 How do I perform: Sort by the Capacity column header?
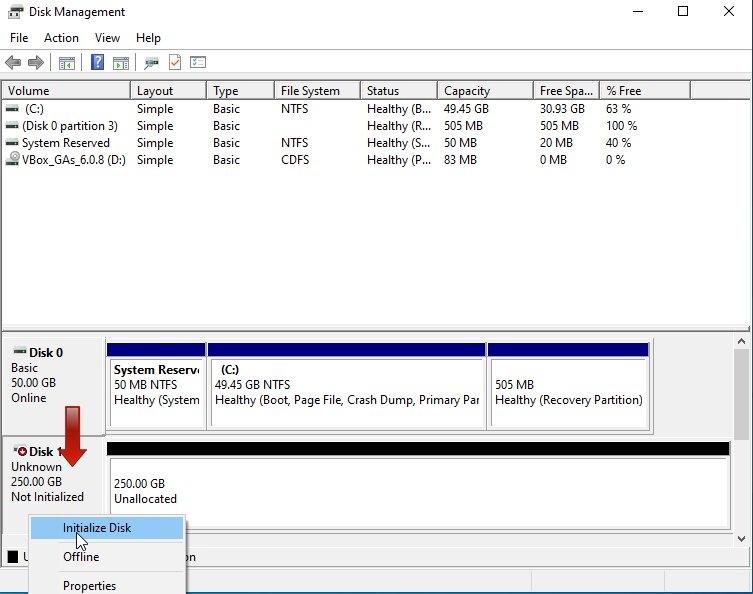pyautogui.click(x=467, y=91)
